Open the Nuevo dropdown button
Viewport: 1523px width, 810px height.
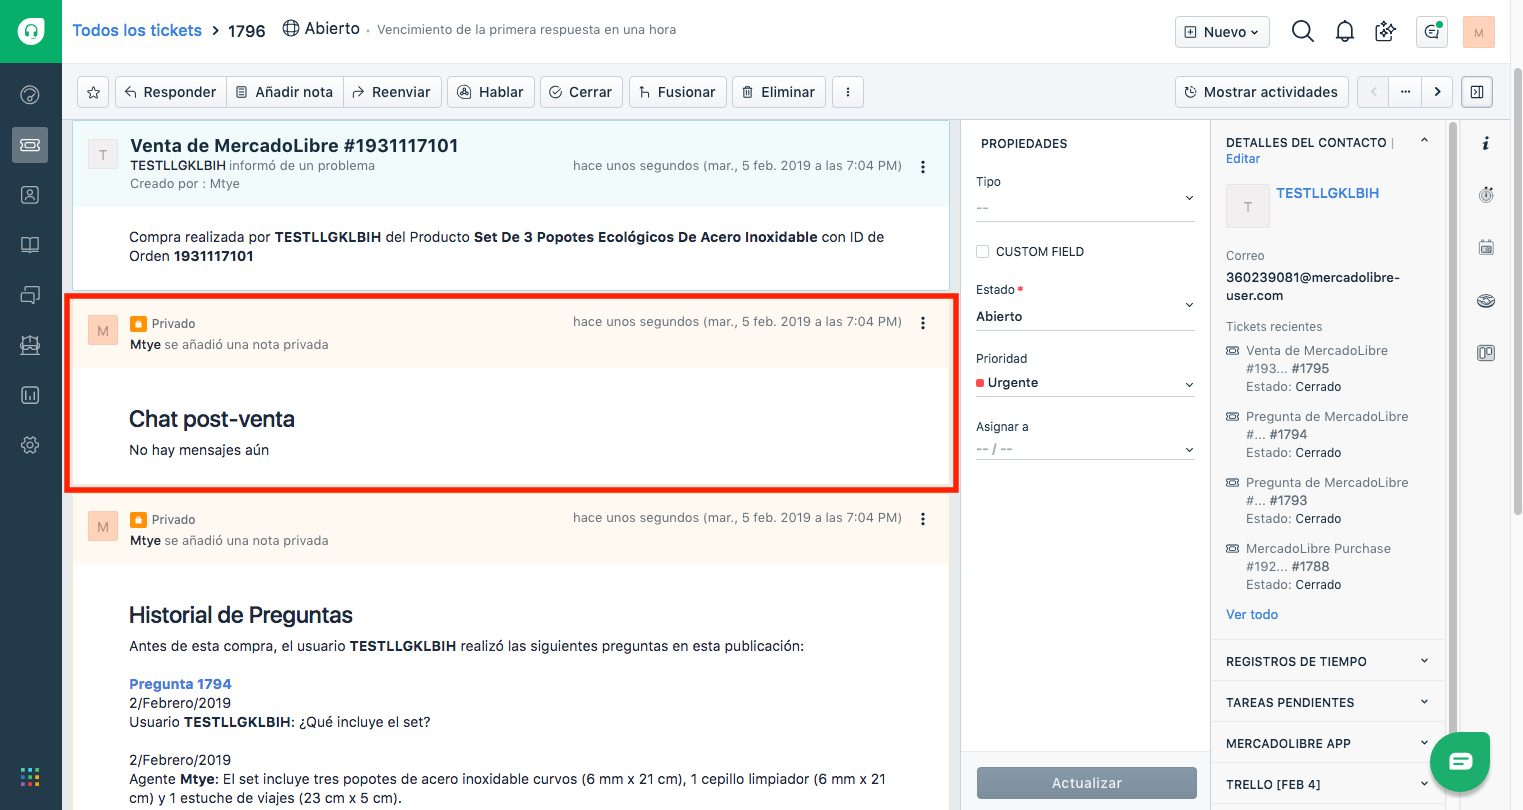1222,32
